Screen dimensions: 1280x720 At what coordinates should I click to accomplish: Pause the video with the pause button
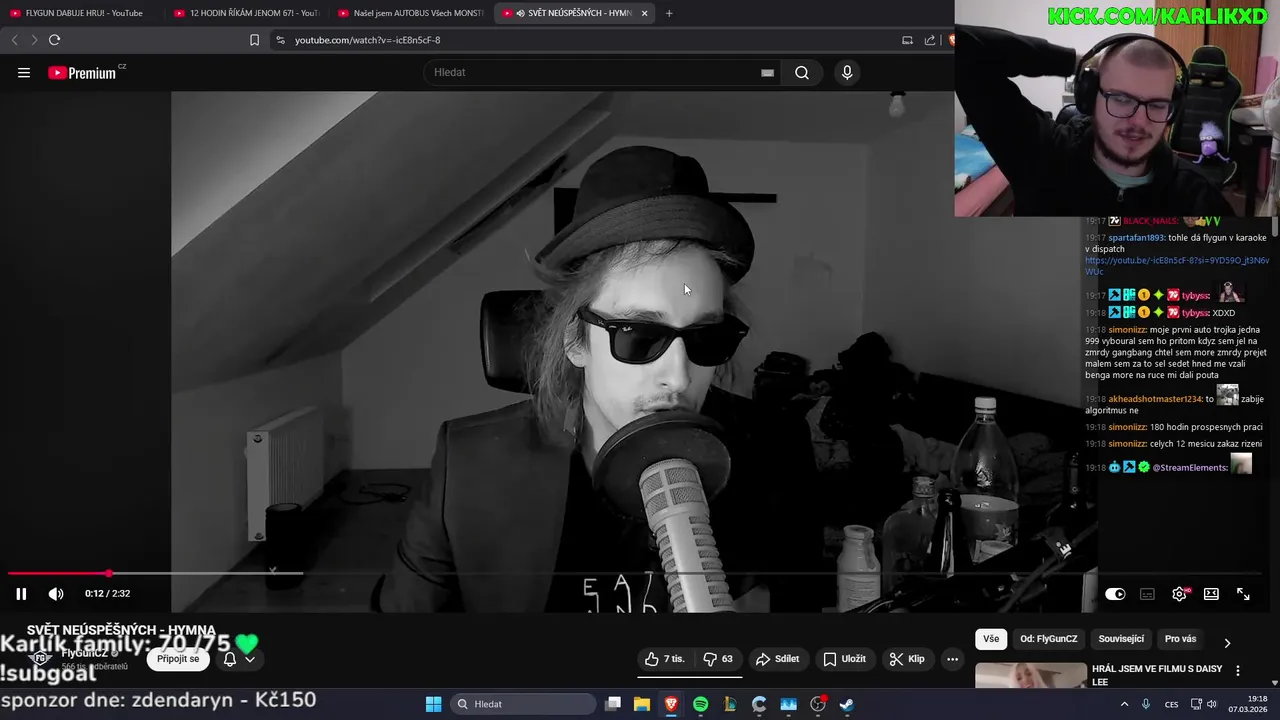point(21,594)
